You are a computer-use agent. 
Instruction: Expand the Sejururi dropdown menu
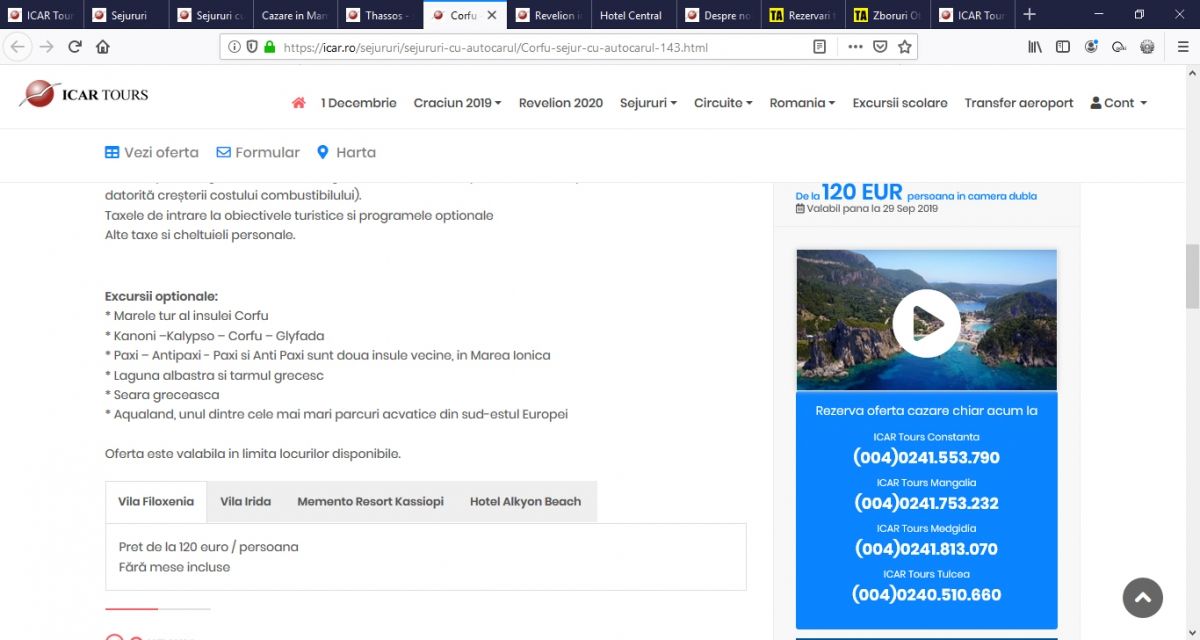[x=648, y=103]
